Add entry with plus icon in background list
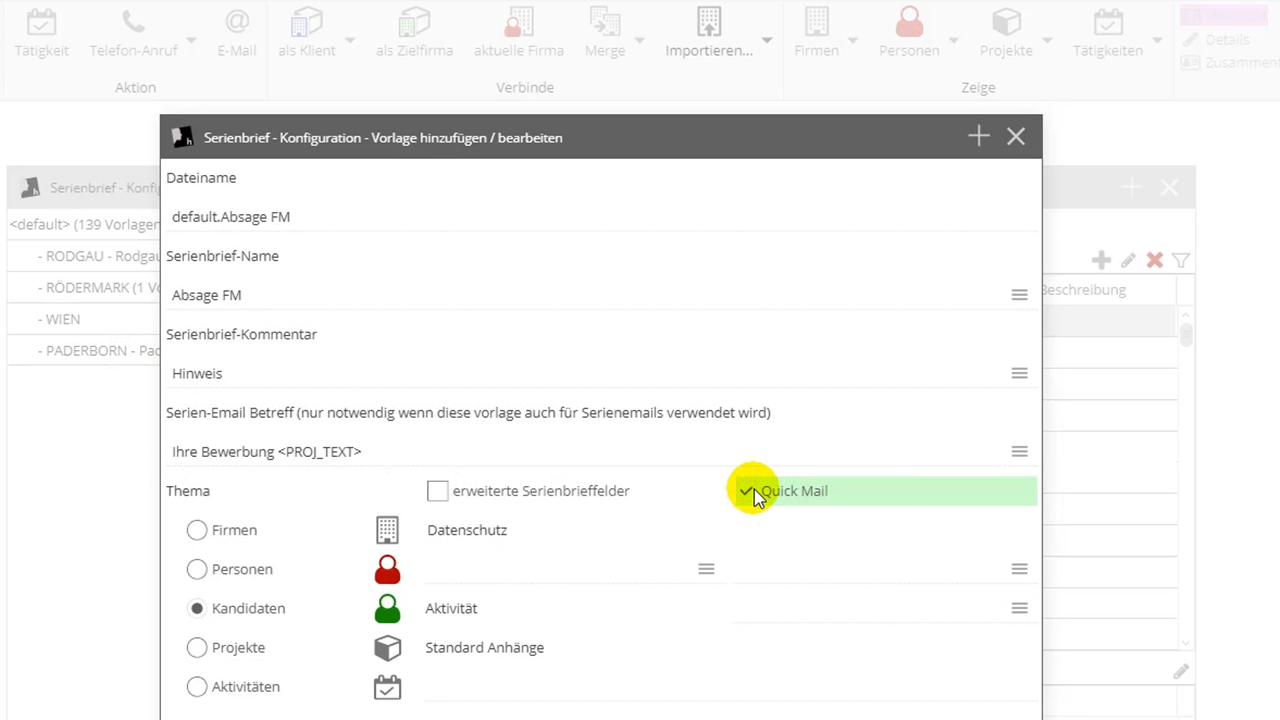The width and height of the screenshot is (1280, 720). (1101, 260)
